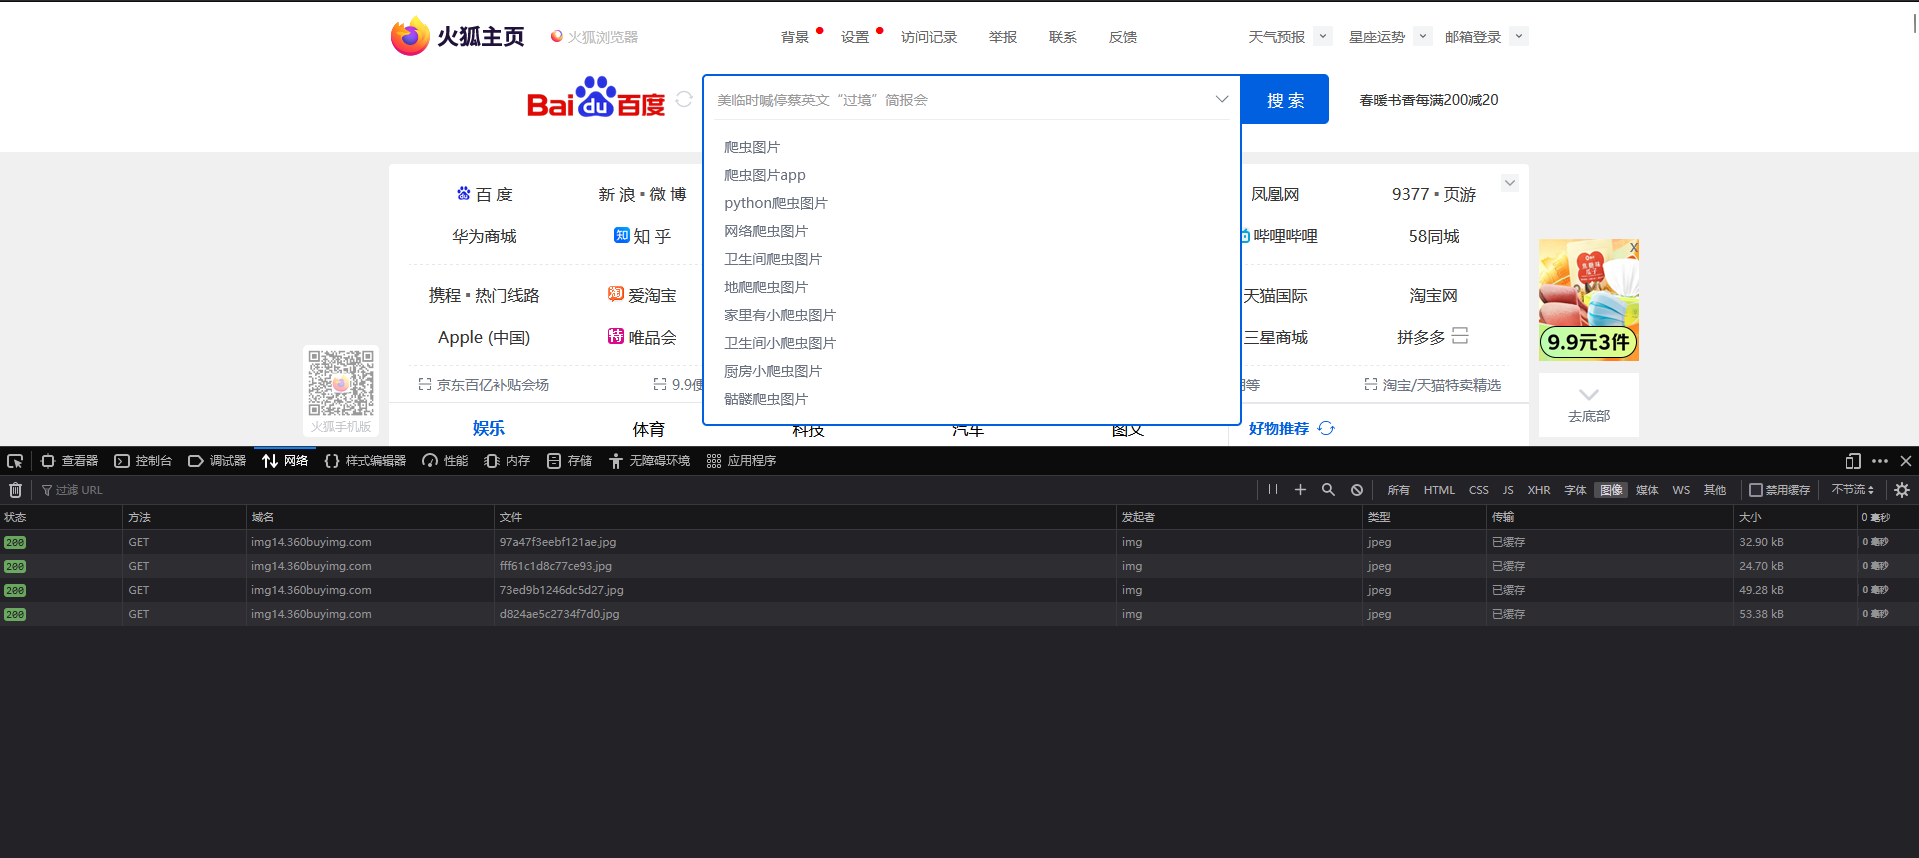1919x858 pixels.
Task: Collapse the search suggestions chevron
Action: click(x=1221, y=99)
